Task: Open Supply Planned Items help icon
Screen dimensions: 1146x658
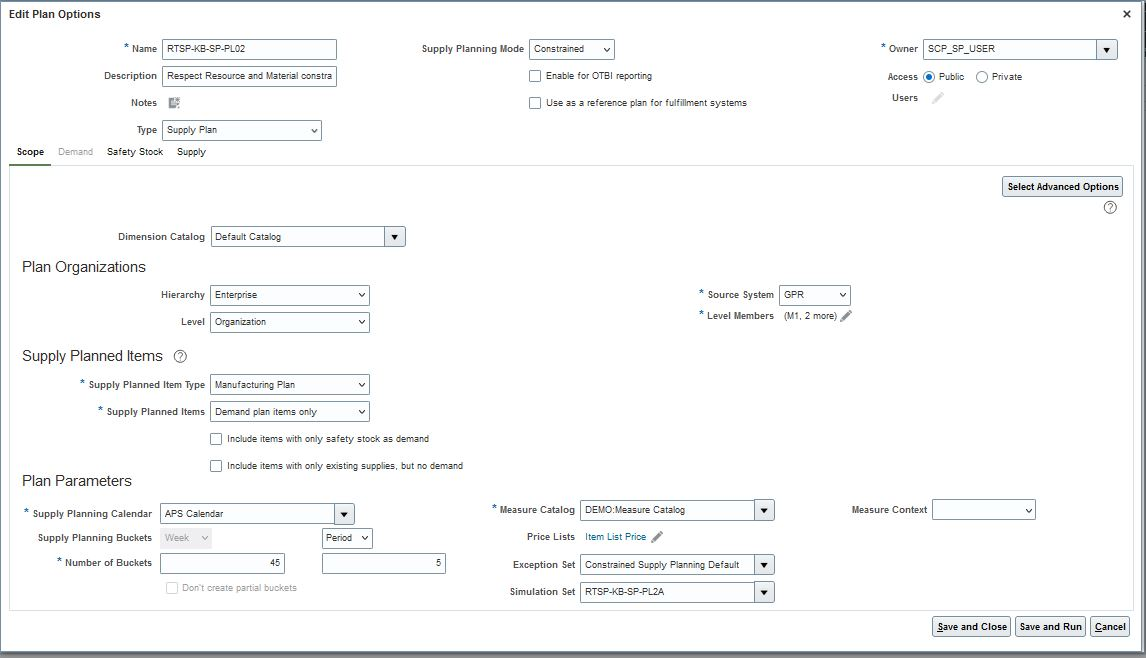Action: point(180,356)
